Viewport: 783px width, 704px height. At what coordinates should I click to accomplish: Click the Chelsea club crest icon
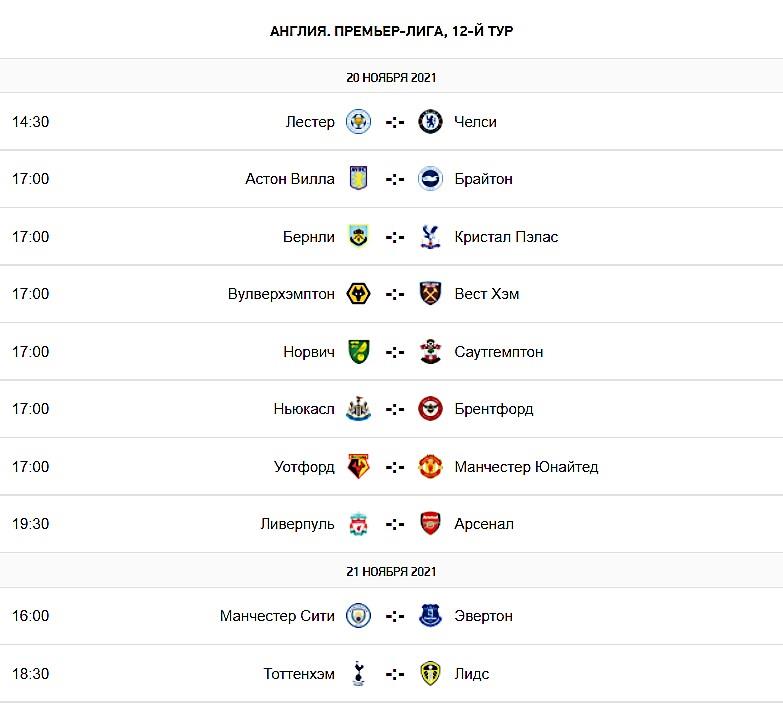point(430,122)
